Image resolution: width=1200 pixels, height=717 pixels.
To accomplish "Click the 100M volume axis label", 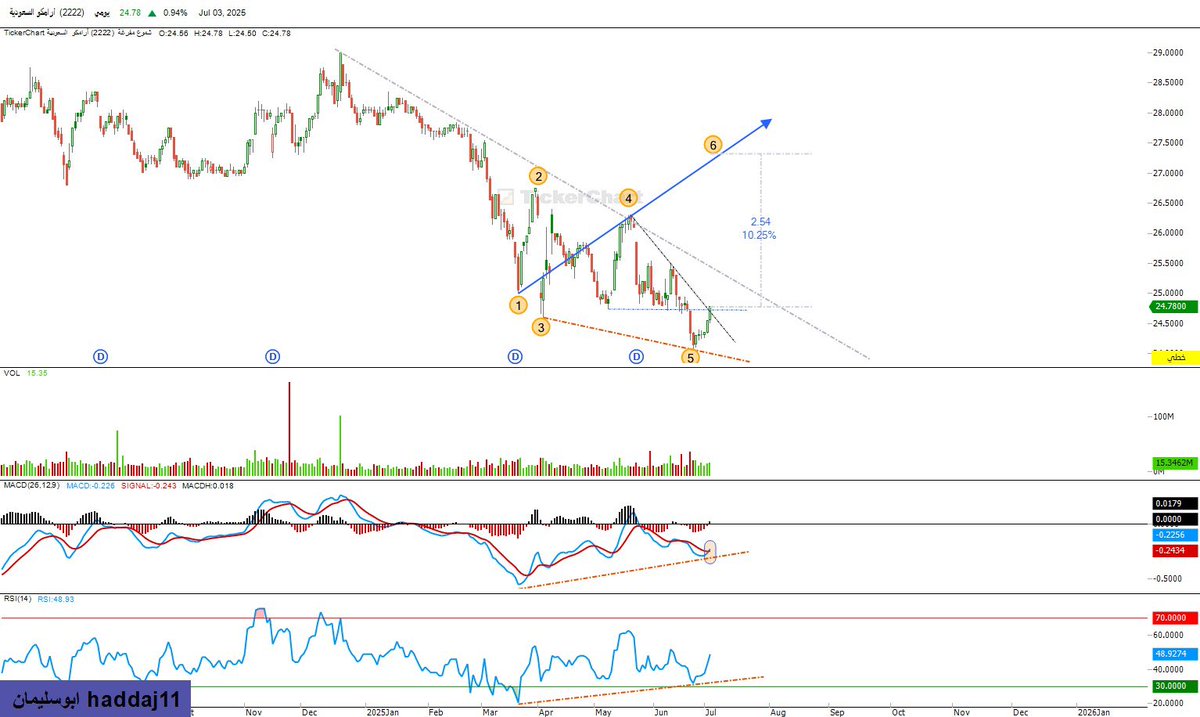I will coord(1164,415).
